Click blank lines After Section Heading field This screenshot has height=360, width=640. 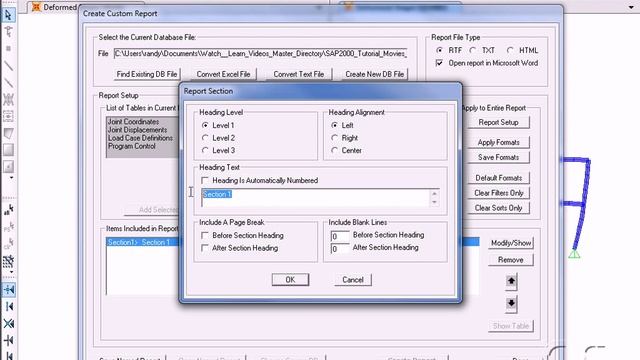pos(340,249)
